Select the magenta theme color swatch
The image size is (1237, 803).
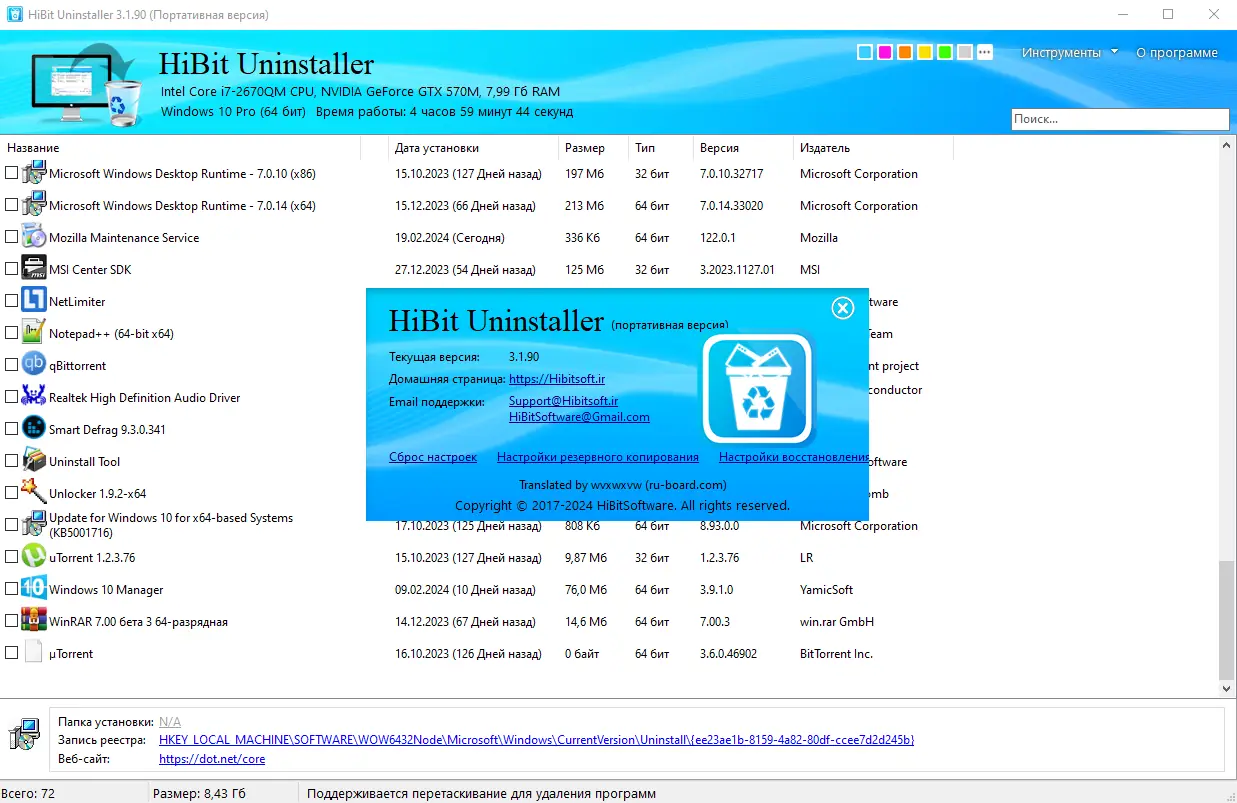click(x=885, y=52)
